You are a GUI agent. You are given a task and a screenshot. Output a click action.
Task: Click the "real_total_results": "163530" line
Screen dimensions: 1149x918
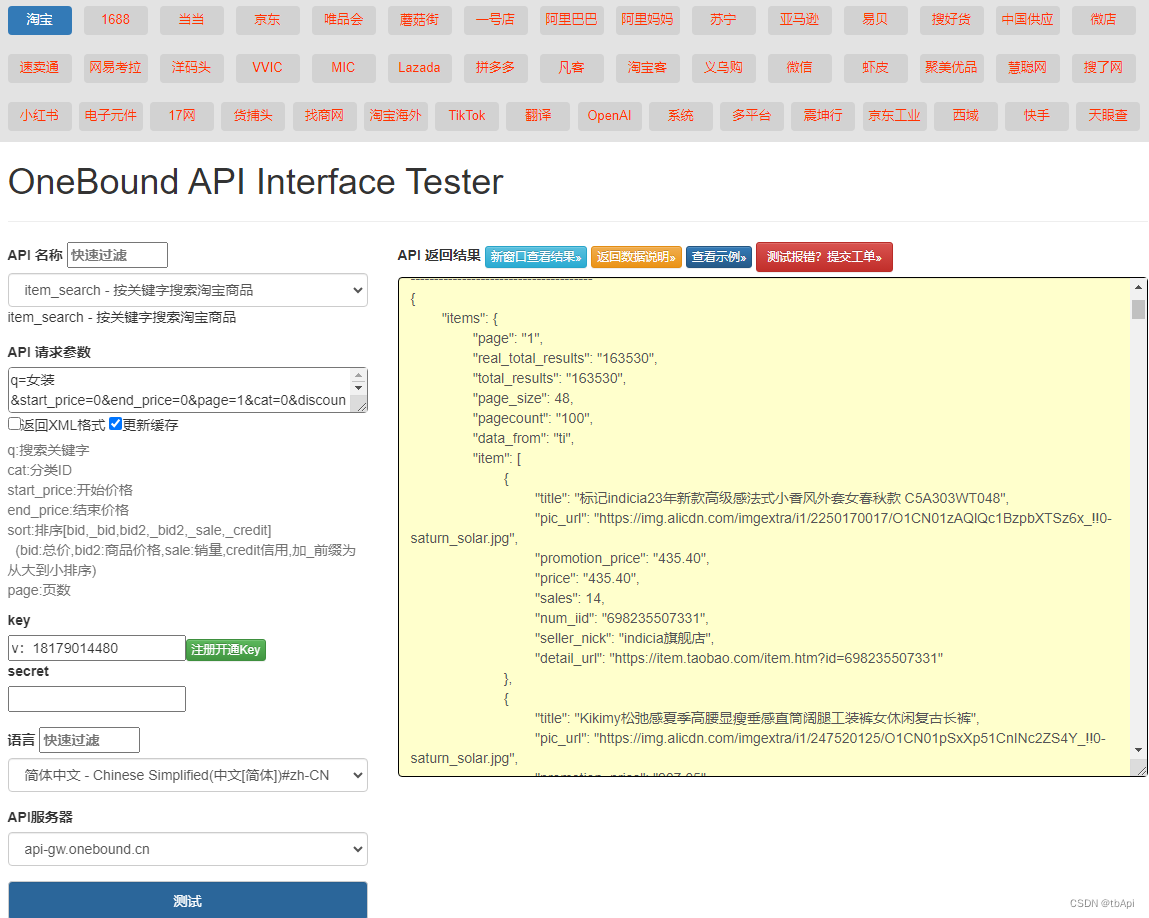click(565, 358)
